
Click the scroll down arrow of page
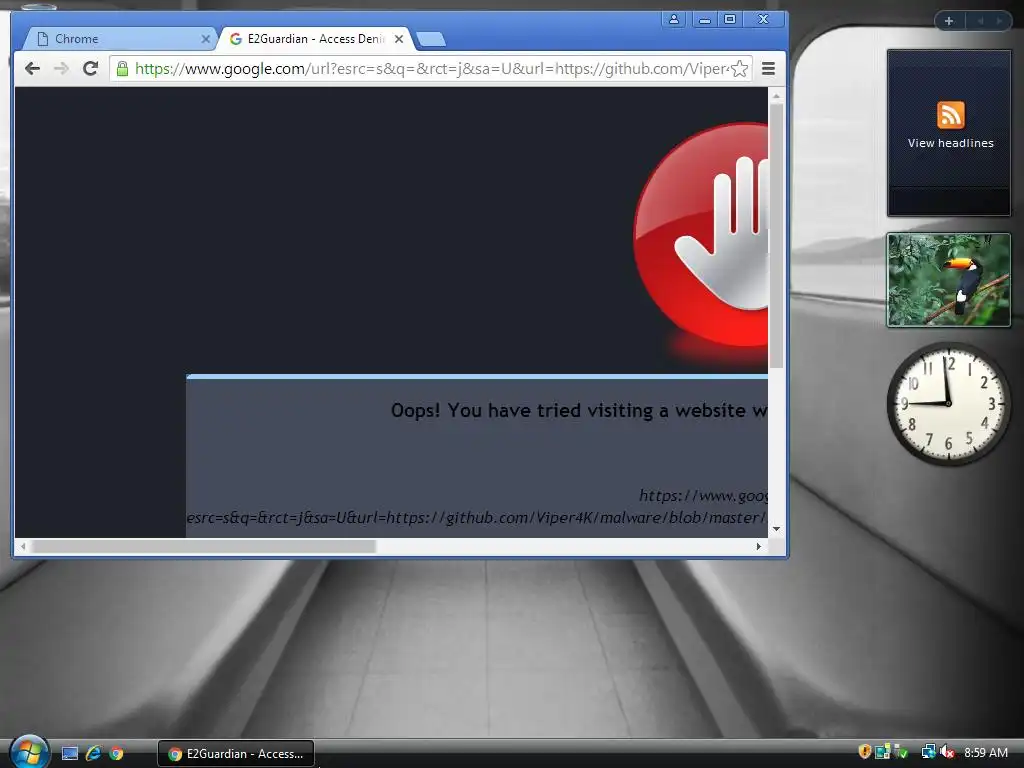point(776,529)
